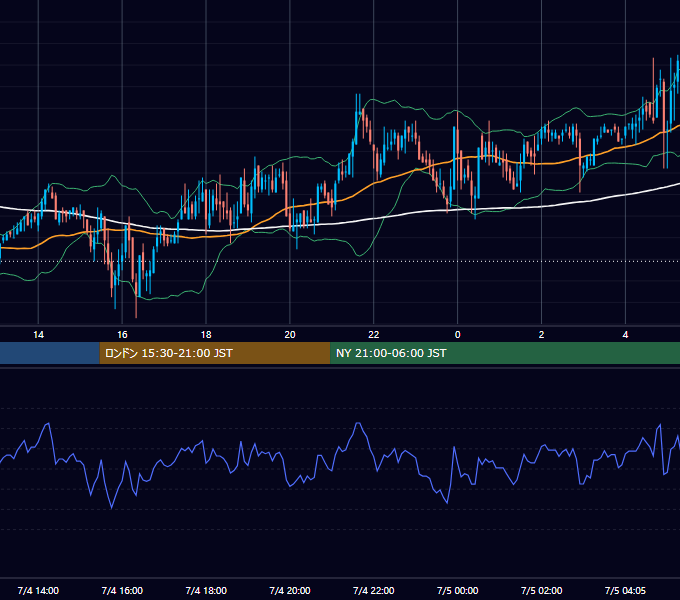Click the '22' hour label on price chart axis
The height and width of the screenshot is (600, 680).
[373, 335]
